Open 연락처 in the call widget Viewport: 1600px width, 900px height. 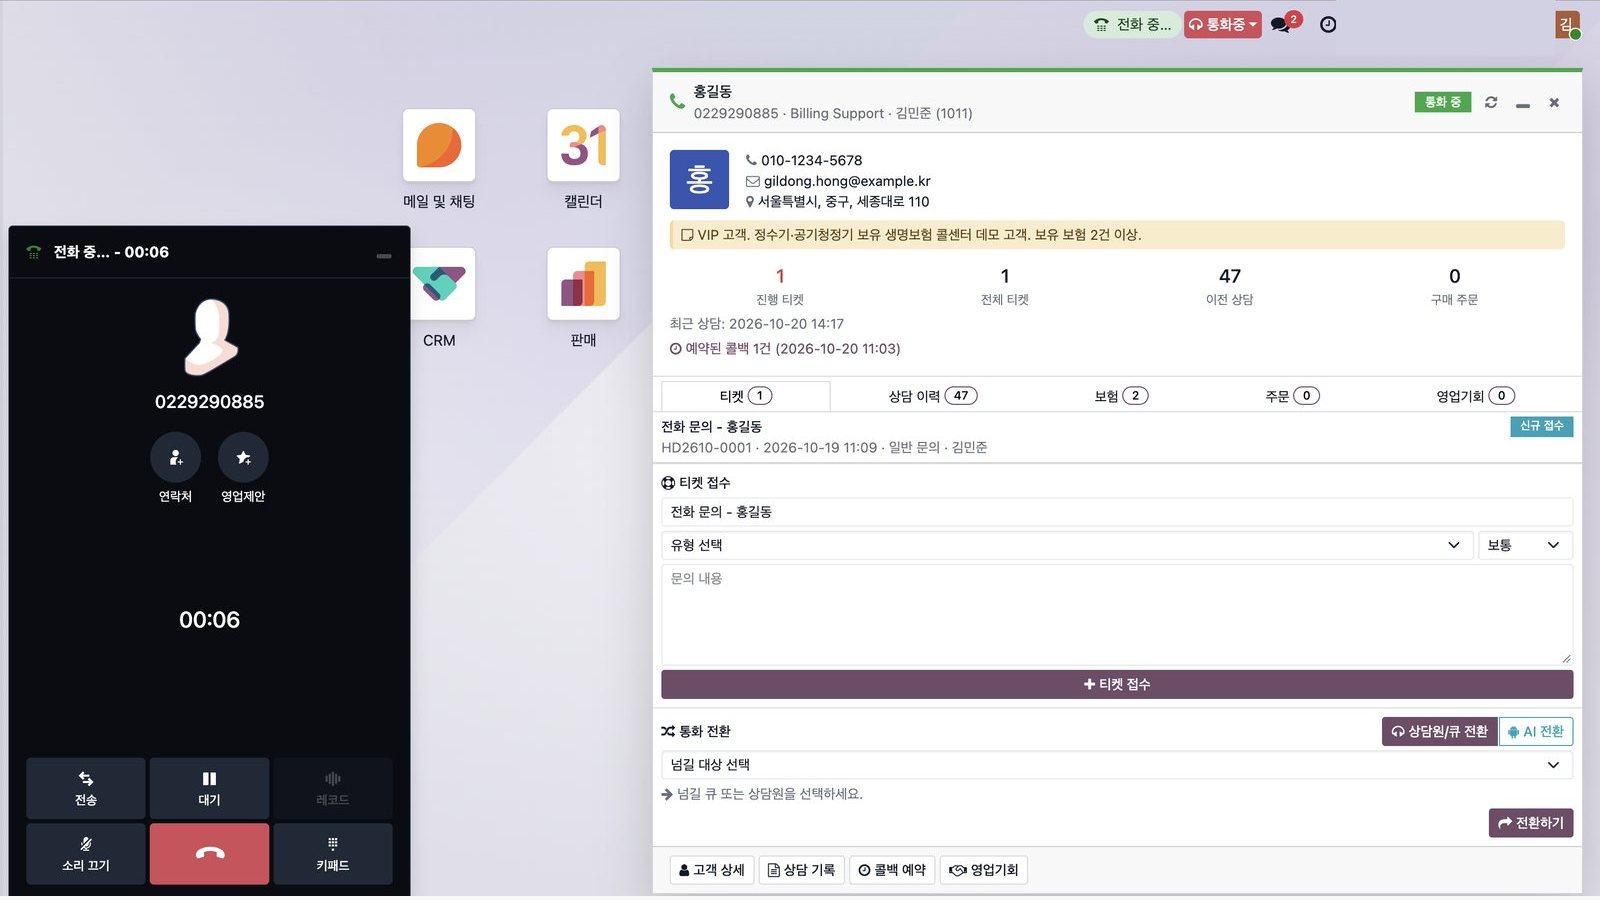click(x=175, y=458)
